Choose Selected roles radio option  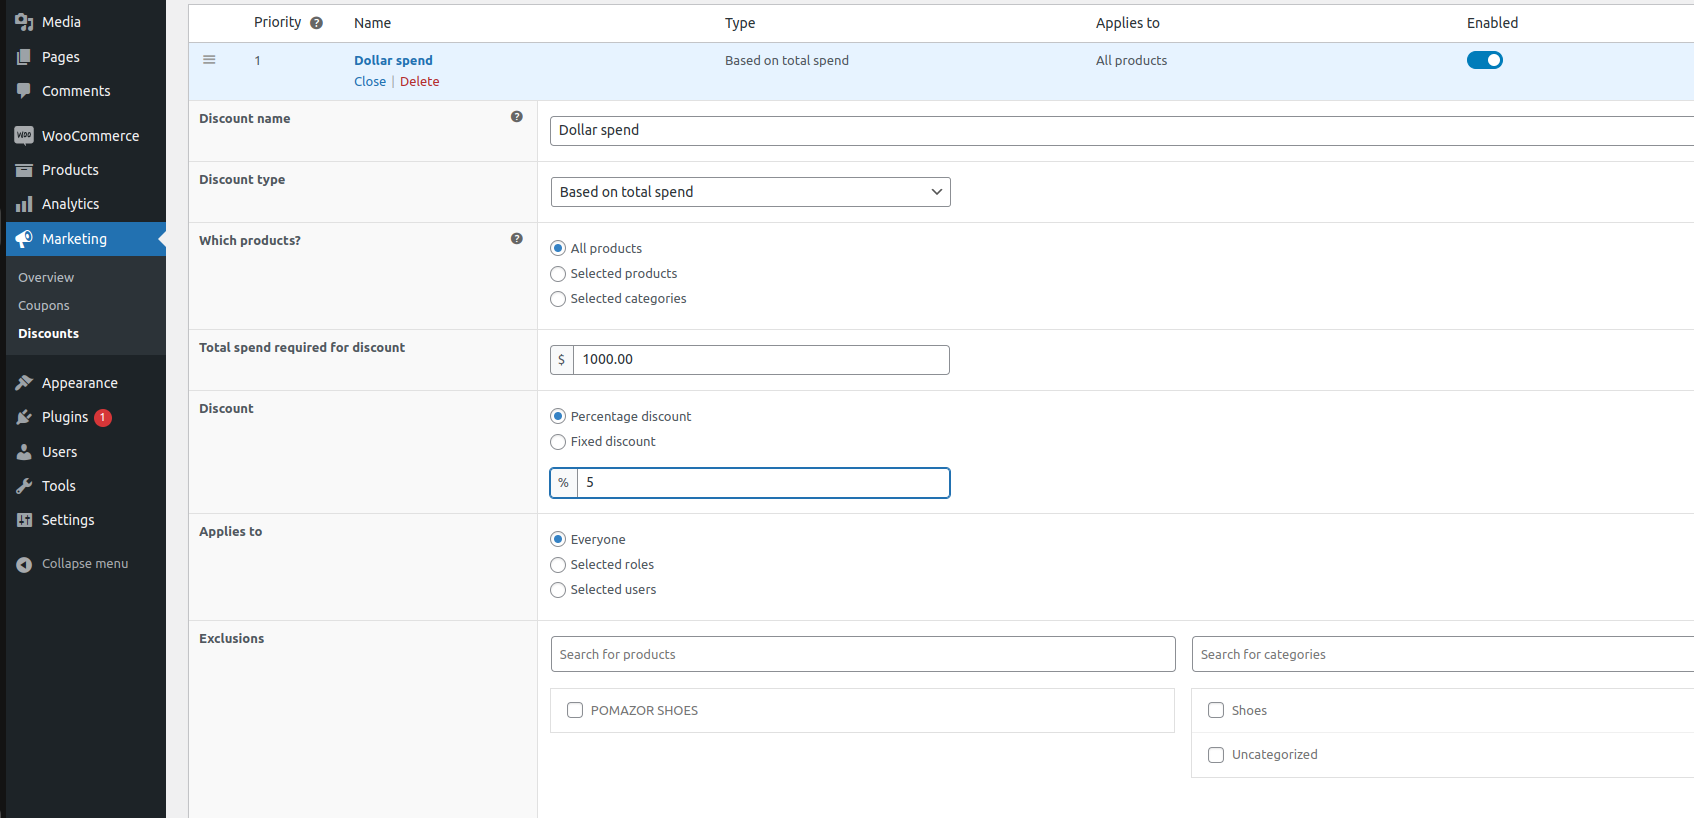558,565
